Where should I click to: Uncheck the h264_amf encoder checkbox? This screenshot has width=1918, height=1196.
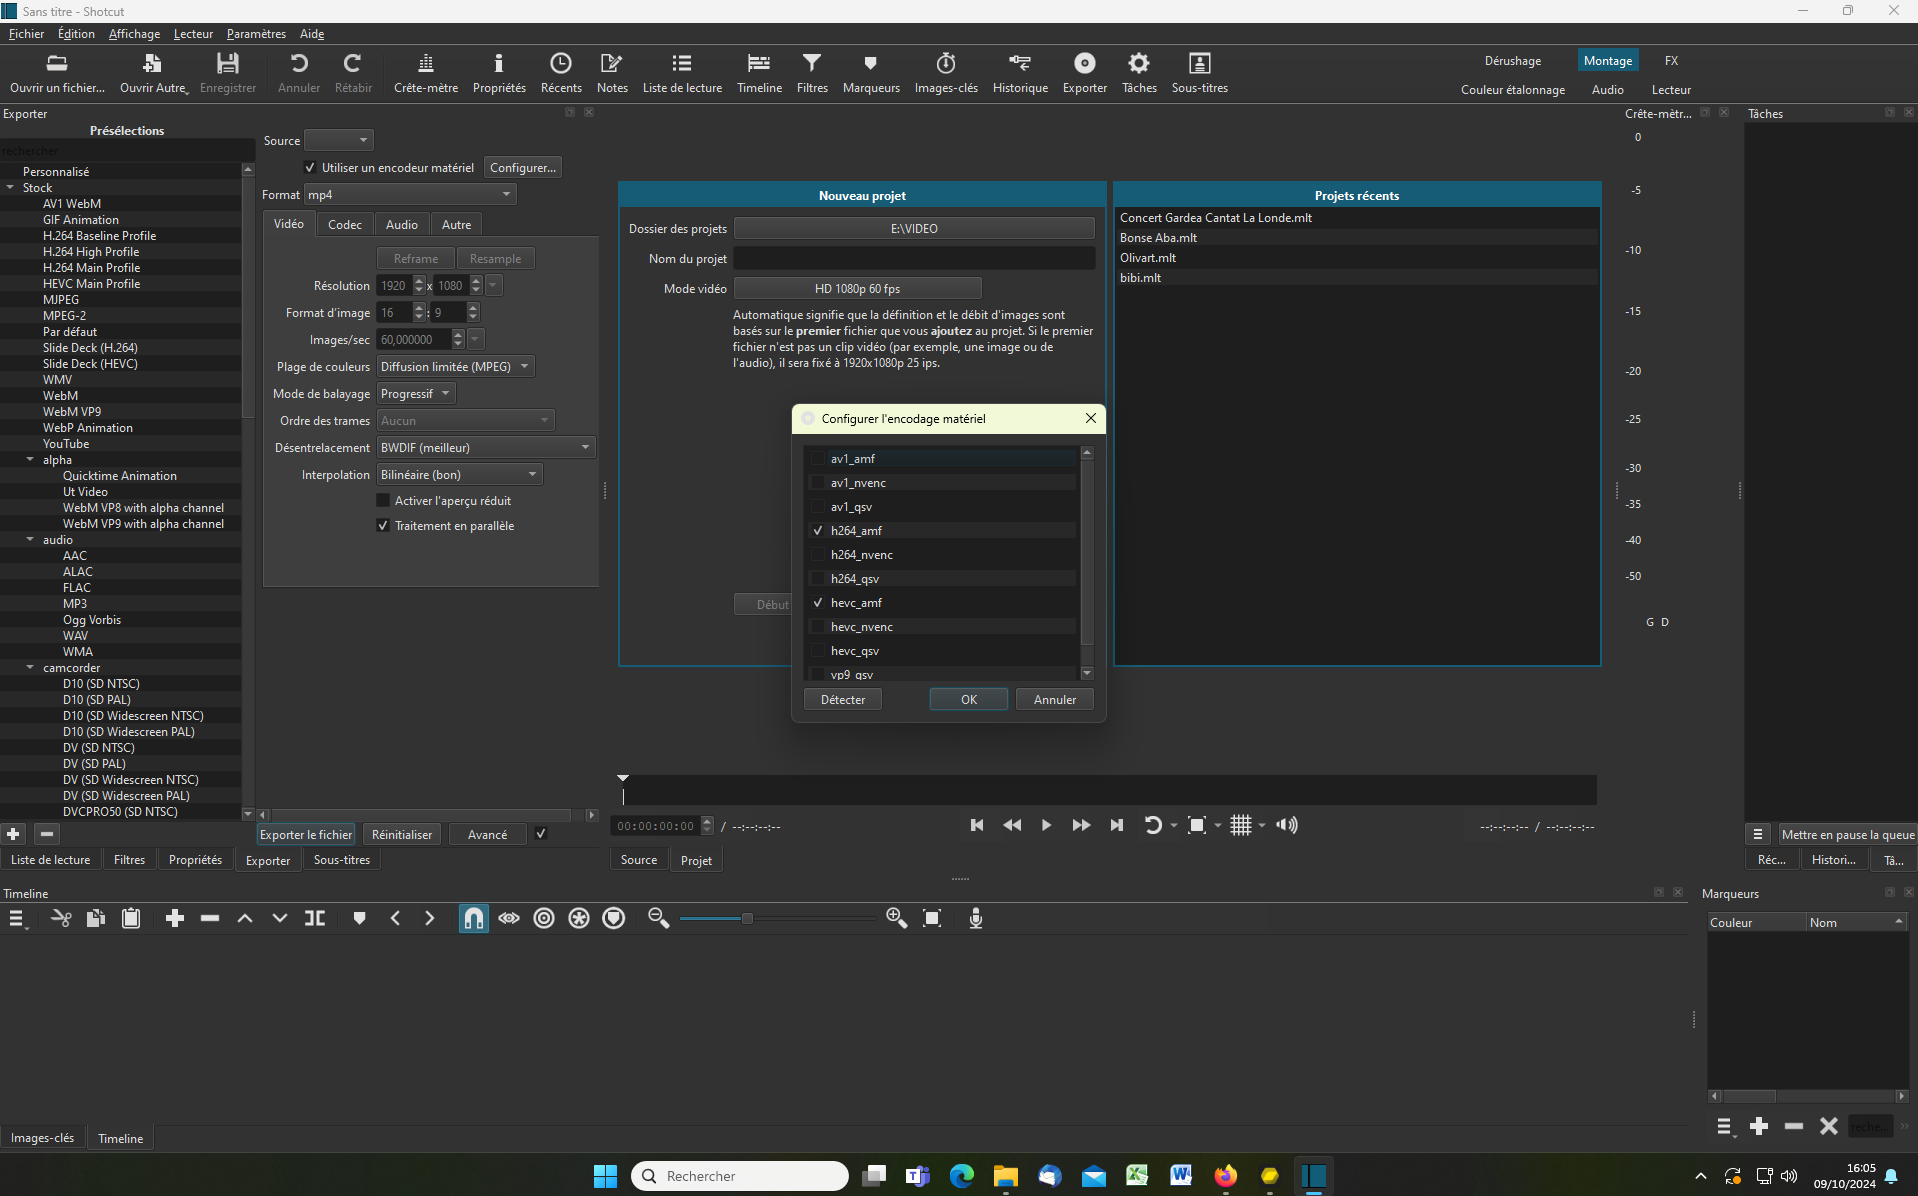818,531
